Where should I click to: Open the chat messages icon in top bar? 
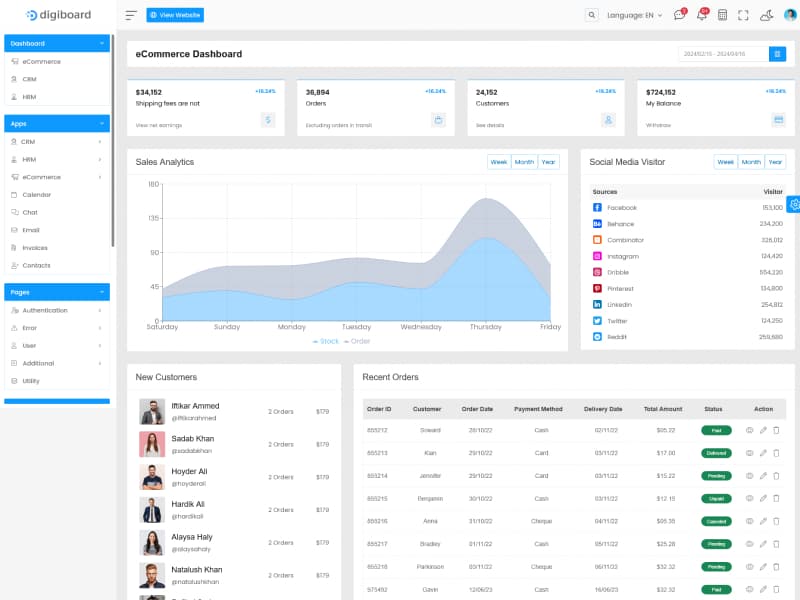(x=680, y=15)
